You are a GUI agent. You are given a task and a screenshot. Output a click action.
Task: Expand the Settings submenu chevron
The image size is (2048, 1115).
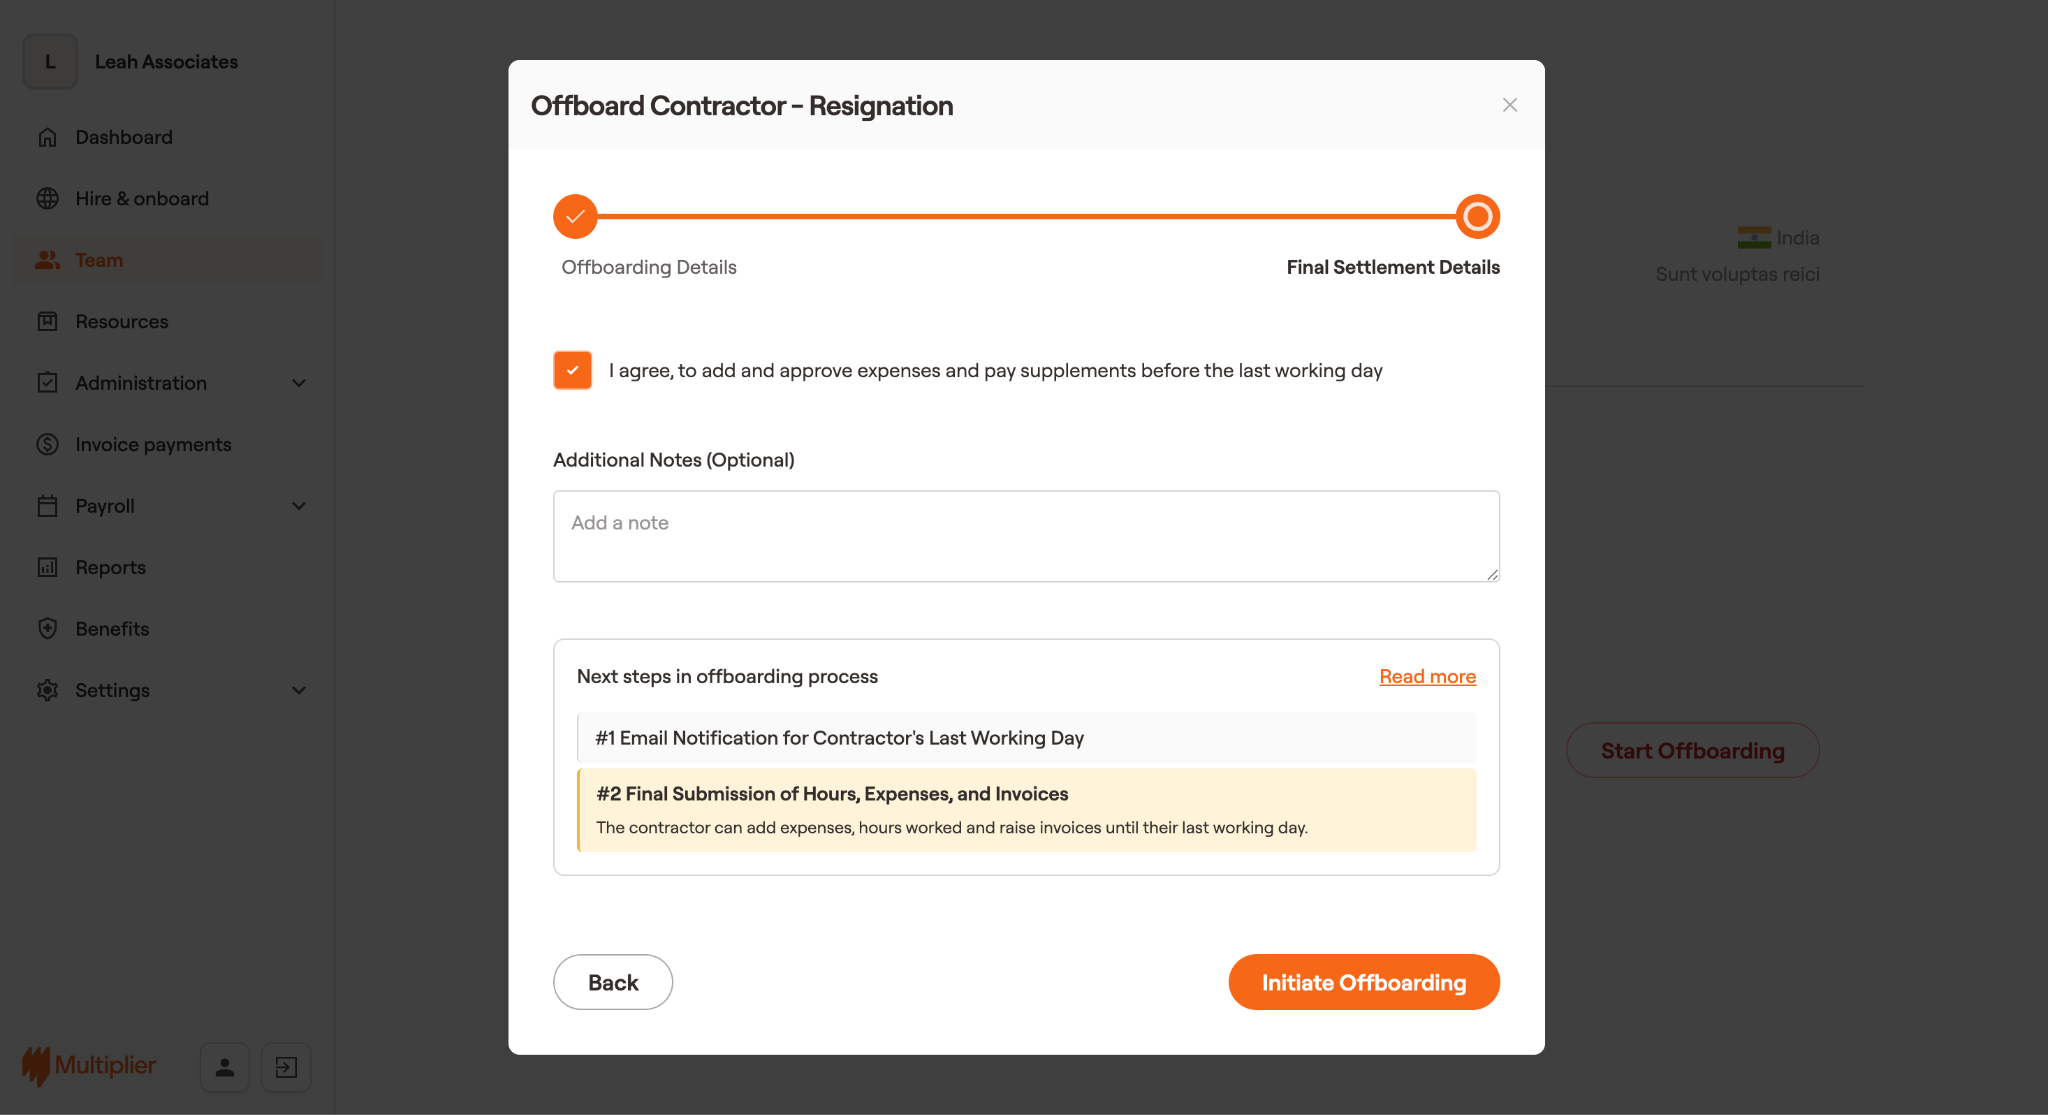pyautogui.click(x=299, y=690)
